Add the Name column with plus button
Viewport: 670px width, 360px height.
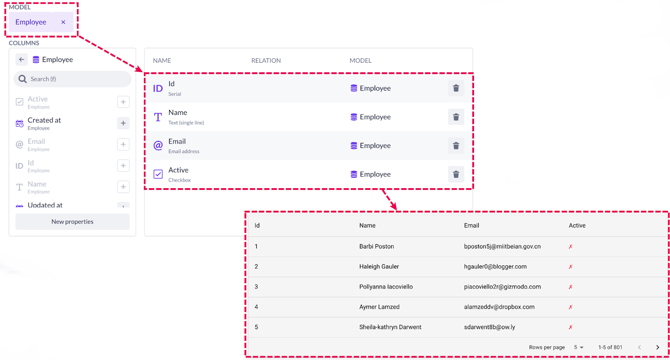point(123,187)
